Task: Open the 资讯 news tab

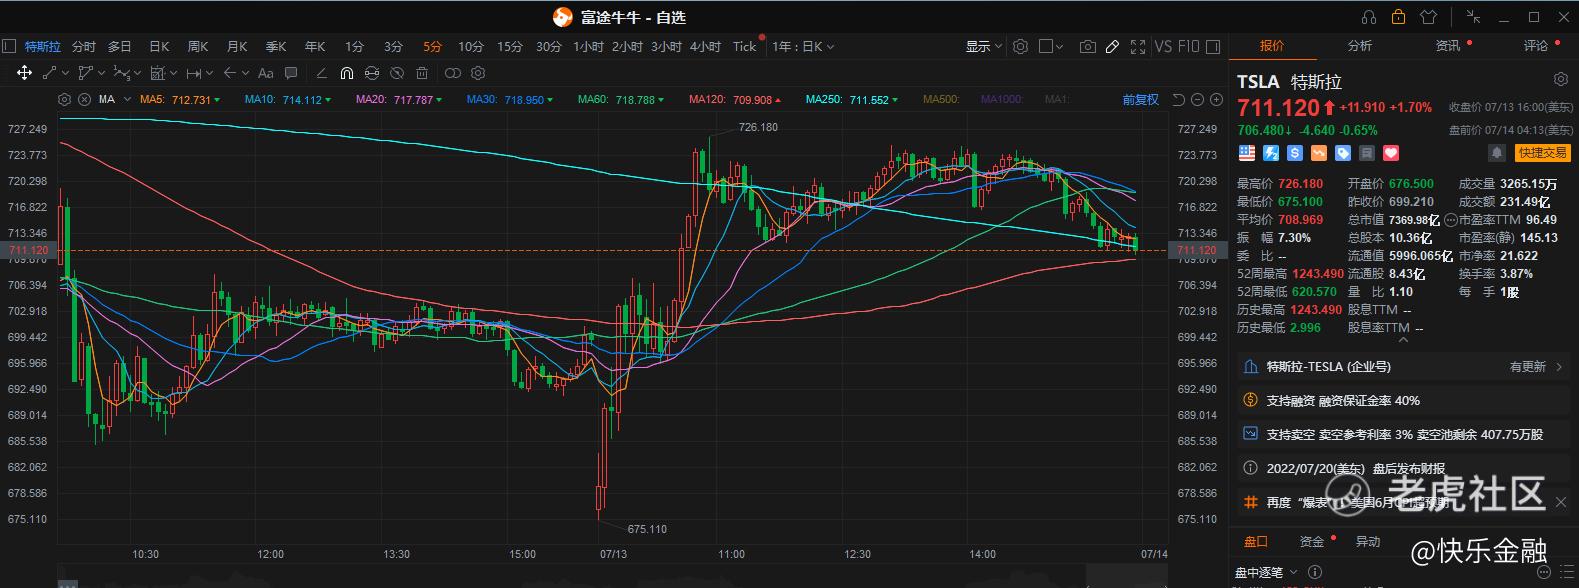Action: [1448, 45]
